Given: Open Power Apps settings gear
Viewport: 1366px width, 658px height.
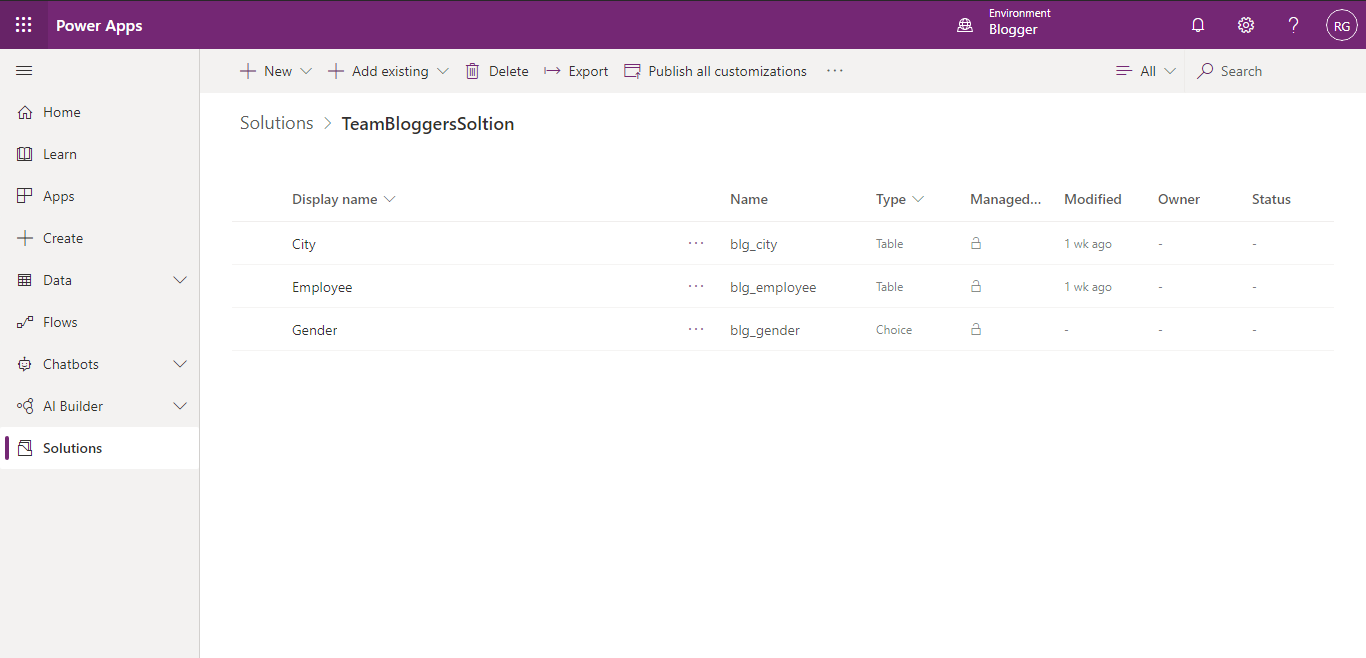Looking at the screenshot, I should tap(1245, 24).
